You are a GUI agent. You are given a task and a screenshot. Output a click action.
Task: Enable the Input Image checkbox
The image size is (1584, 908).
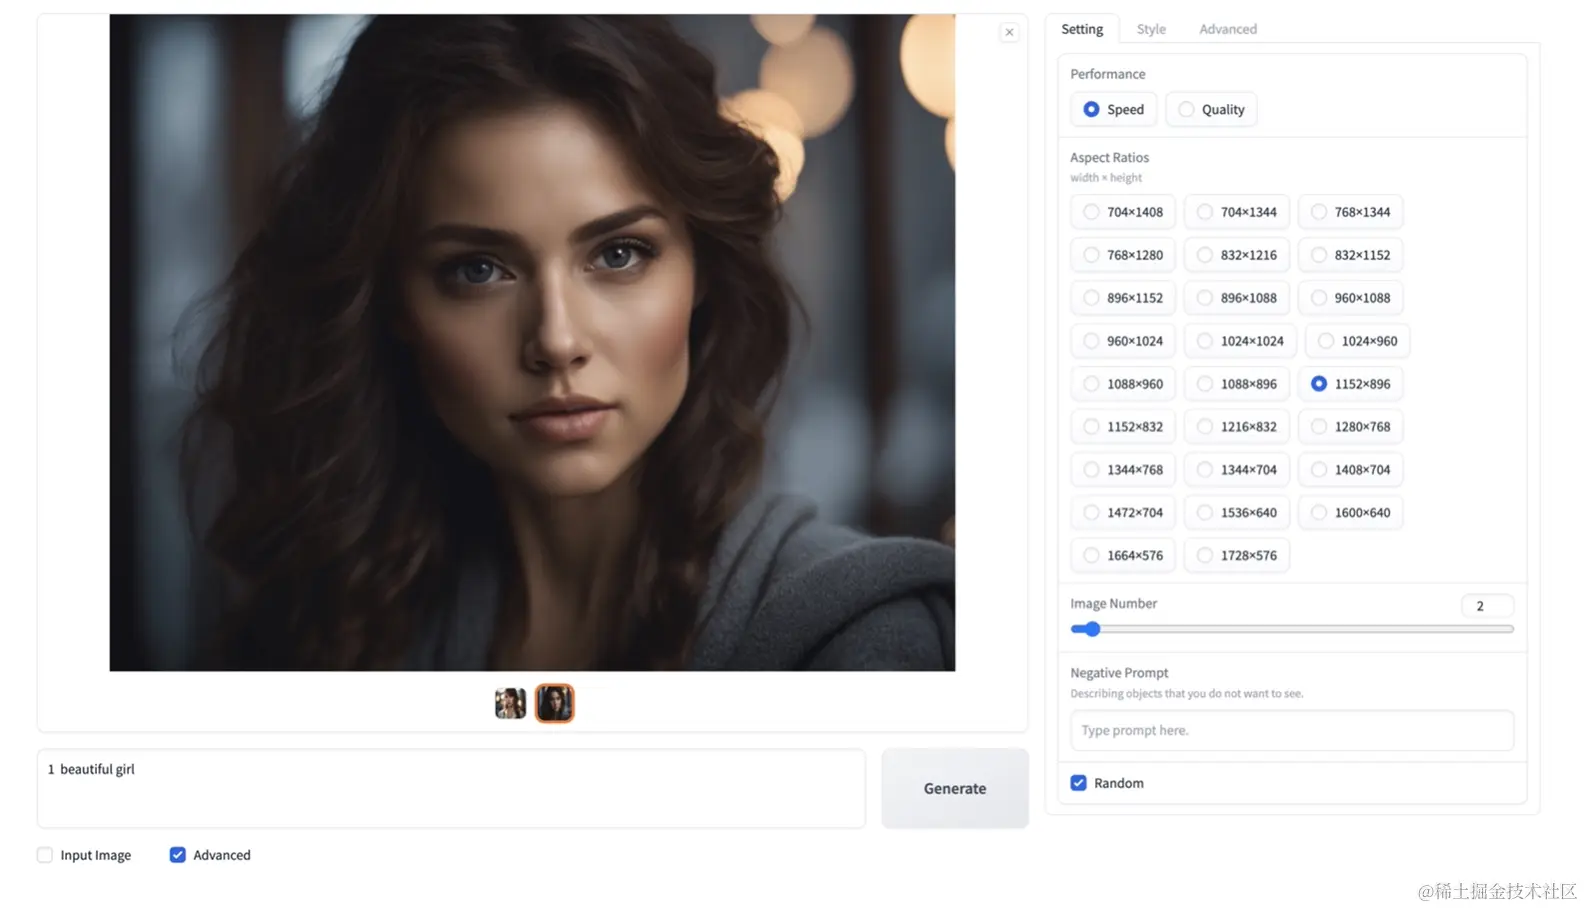pos(45,855)
